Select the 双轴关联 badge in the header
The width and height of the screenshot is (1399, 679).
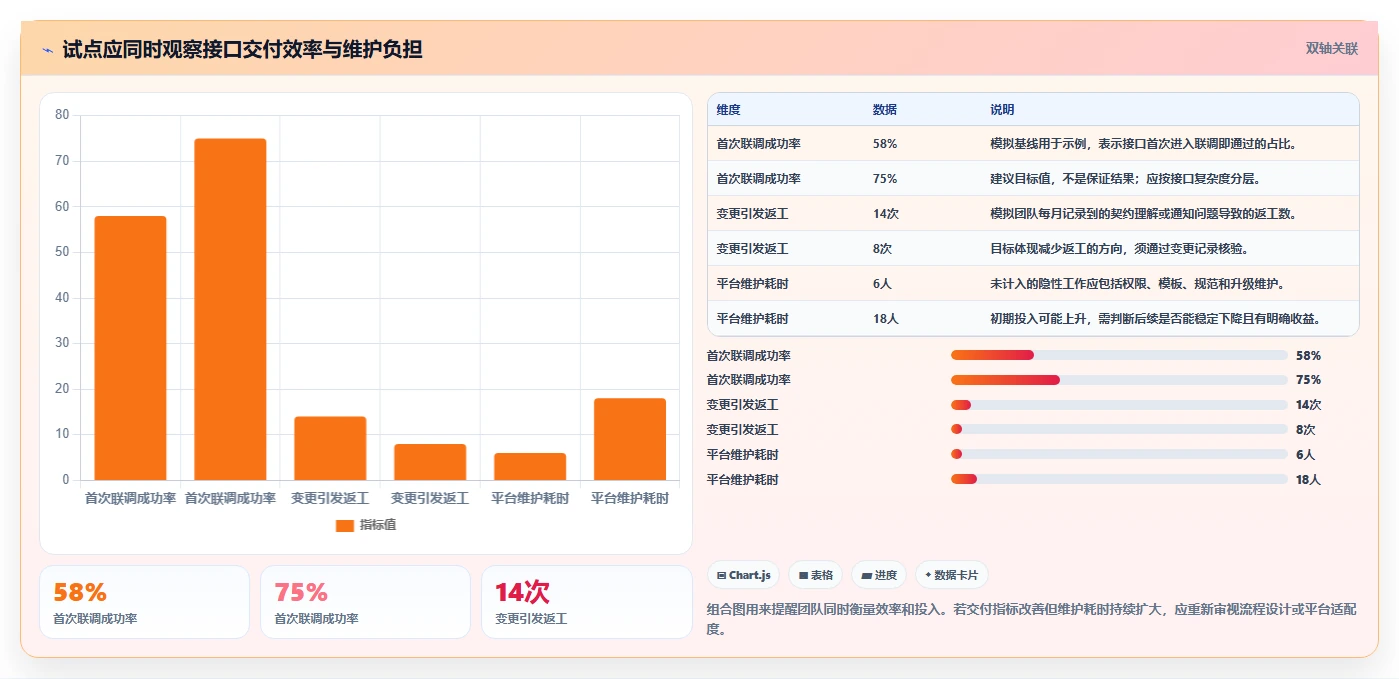point(1331,48)
